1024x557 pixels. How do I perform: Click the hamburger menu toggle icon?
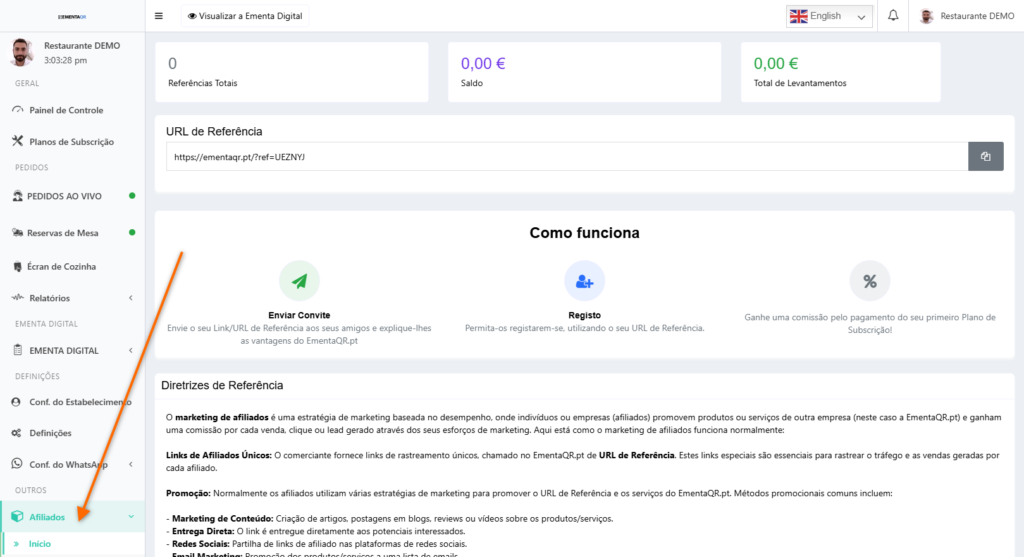(159, 16)
